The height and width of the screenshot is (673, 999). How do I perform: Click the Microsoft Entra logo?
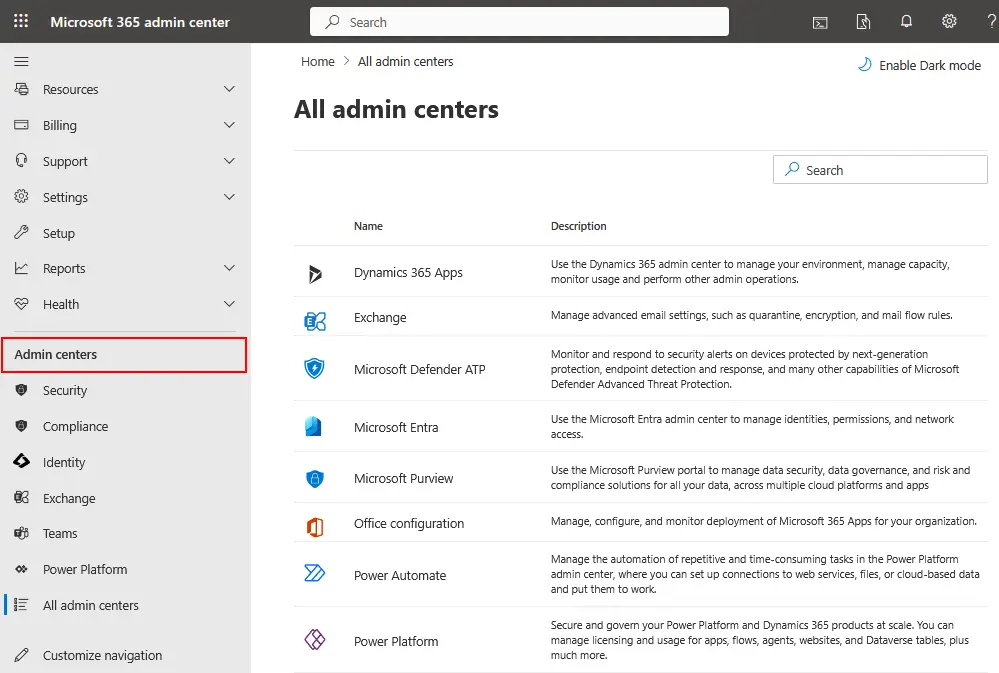click(313, 426)
